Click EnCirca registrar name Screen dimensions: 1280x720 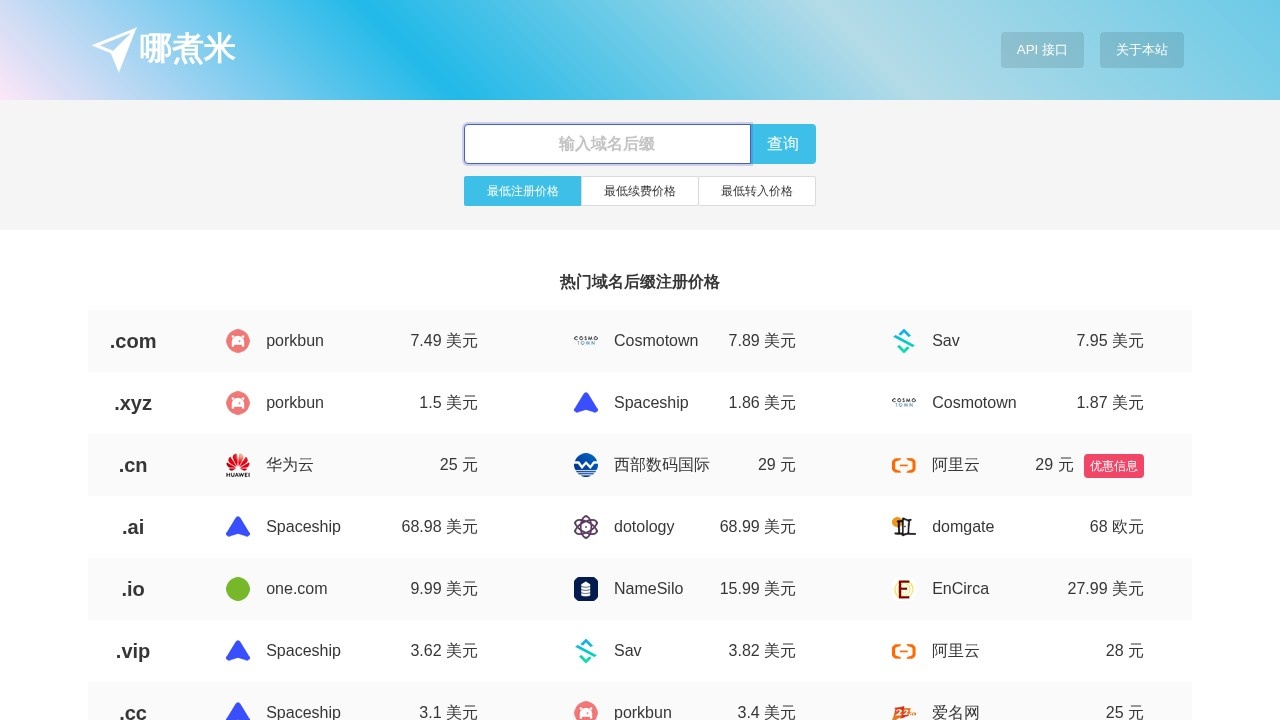pos(960,589)
